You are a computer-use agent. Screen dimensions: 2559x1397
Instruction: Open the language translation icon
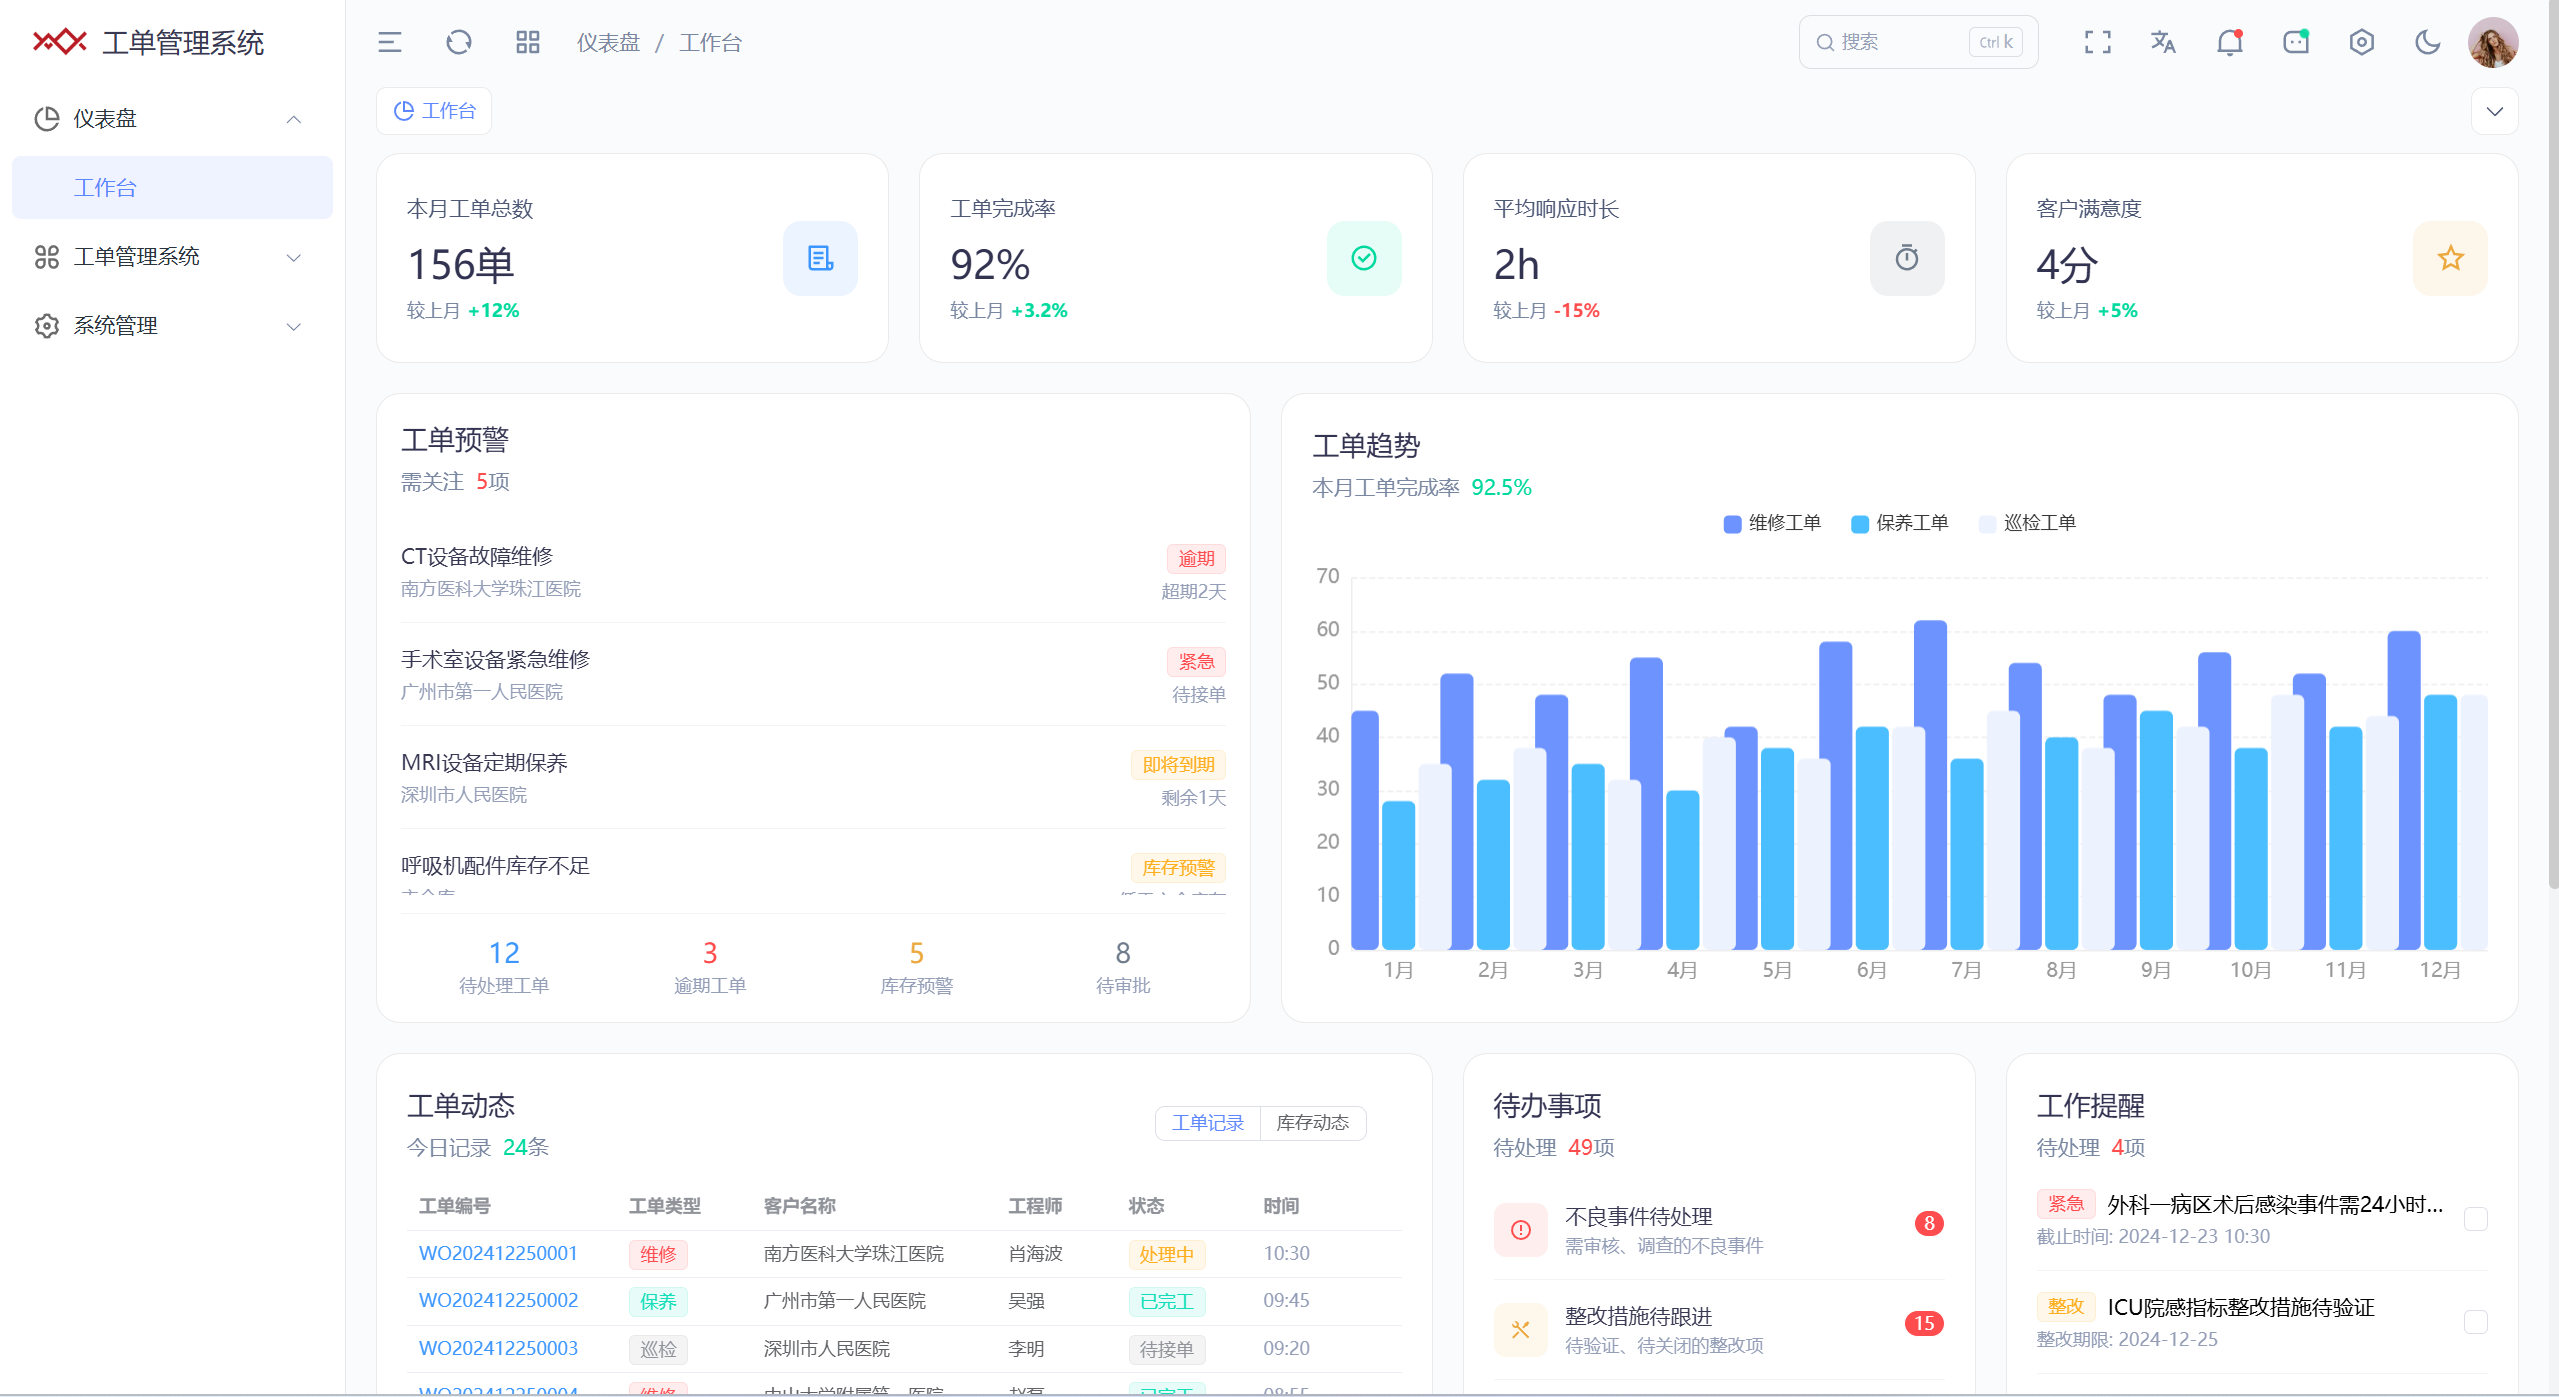click(x=2163, y=42)
